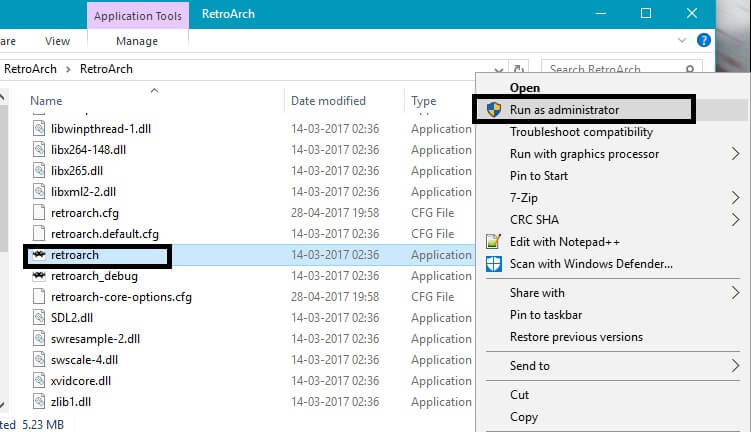Click the Application Tools tab header
The width and height of the screenshot is (751, 432).
138,16
